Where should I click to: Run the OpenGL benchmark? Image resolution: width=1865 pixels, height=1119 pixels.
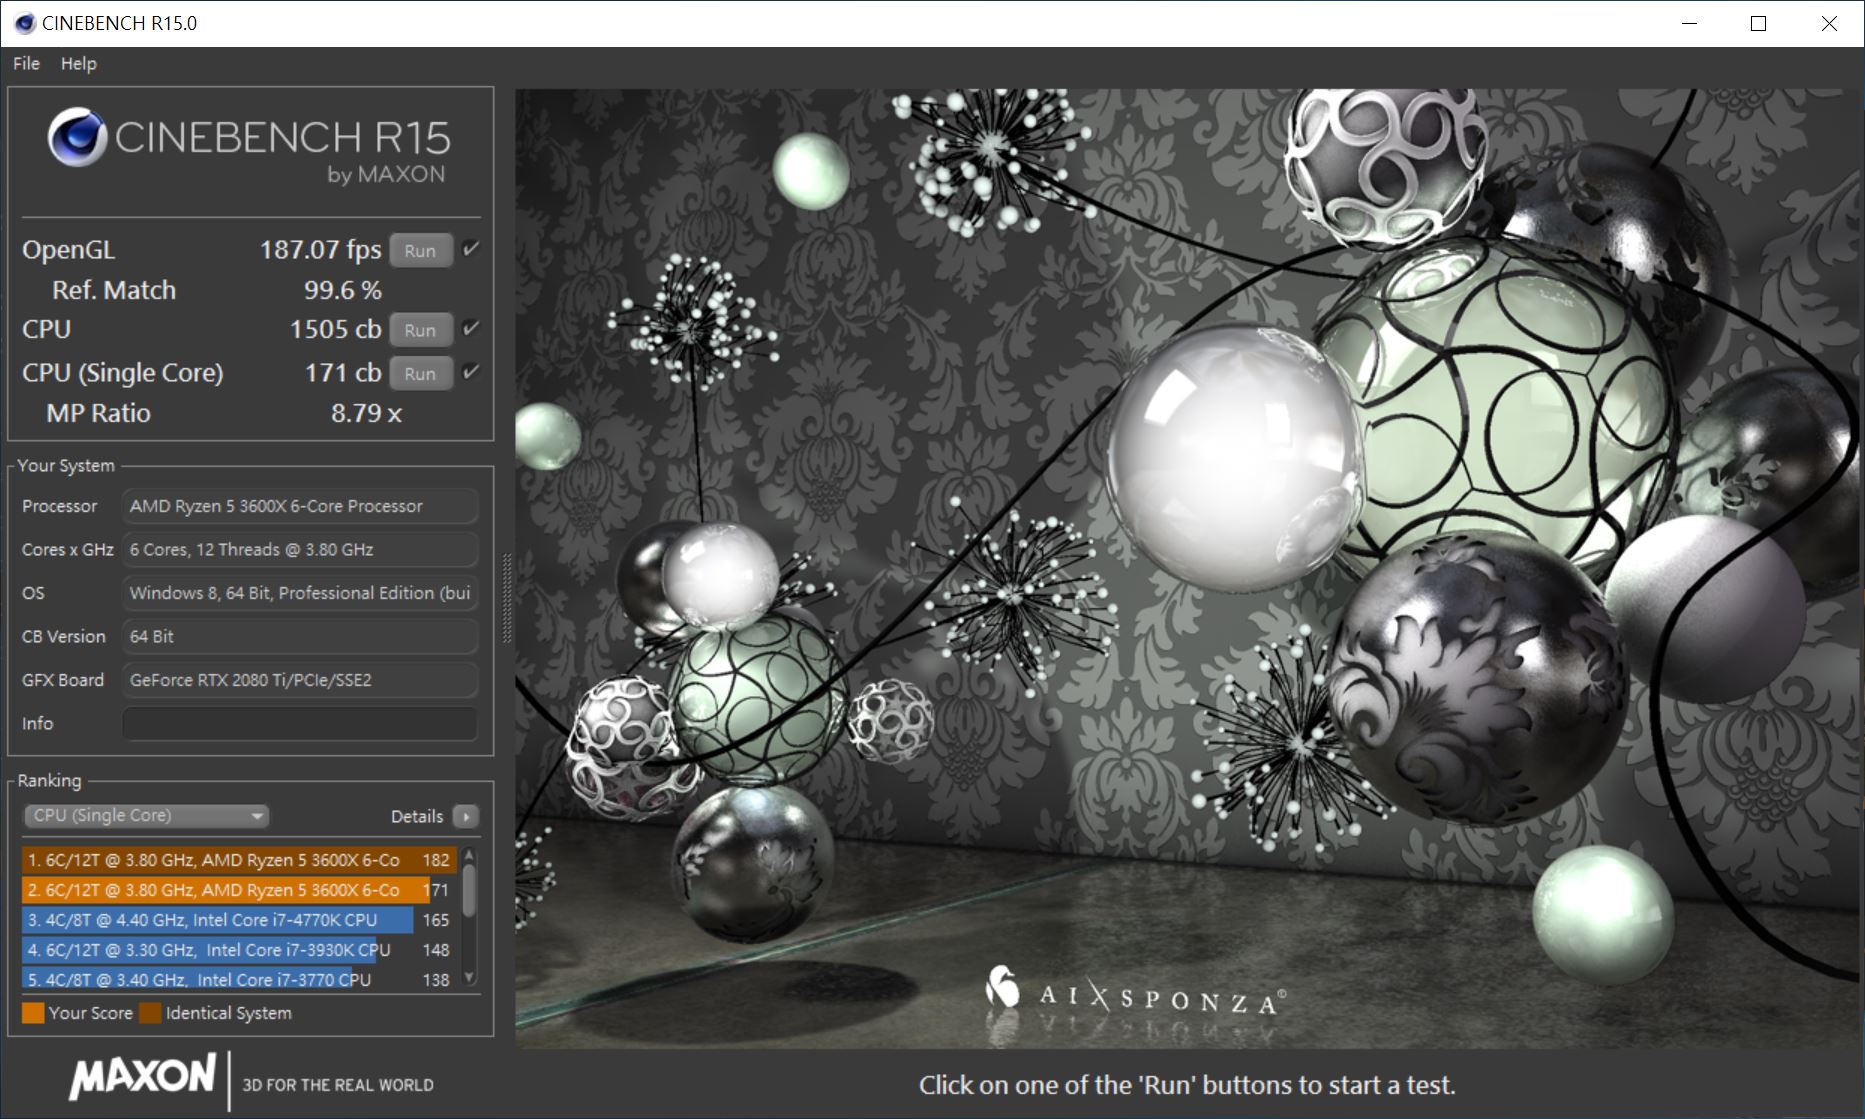[x=420, y=250]
